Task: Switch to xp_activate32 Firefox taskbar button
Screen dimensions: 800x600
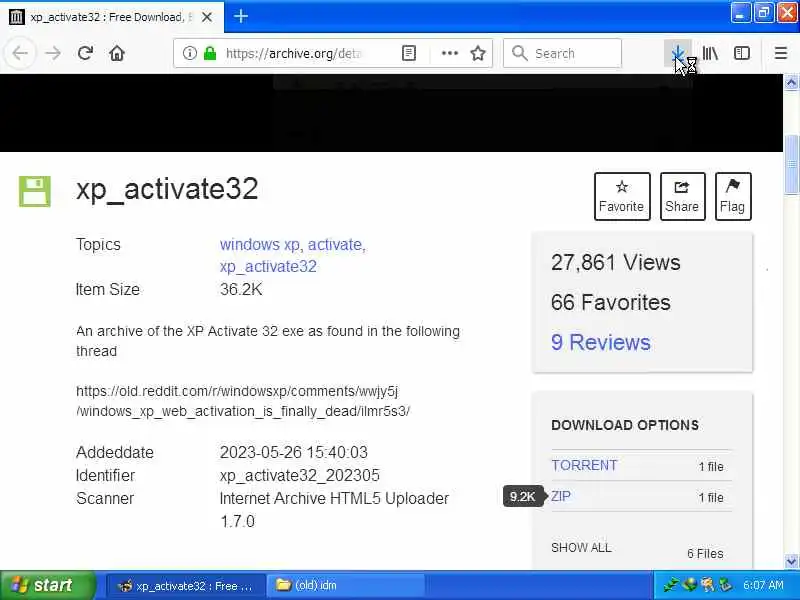Action: pos(186,586)
